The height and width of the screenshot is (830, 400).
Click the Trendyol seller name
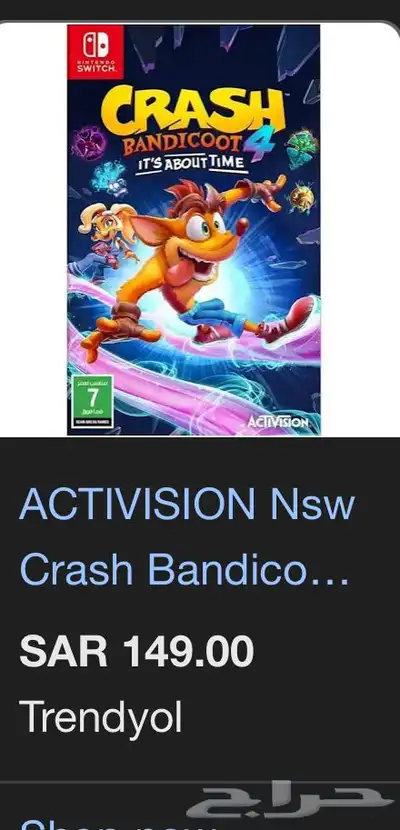pos(101,717)
